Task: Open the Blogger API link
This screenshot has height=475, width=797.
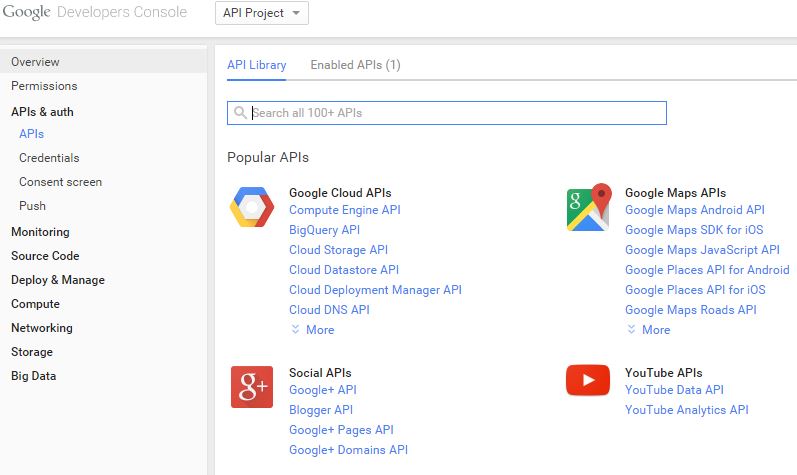Action: 321,410
